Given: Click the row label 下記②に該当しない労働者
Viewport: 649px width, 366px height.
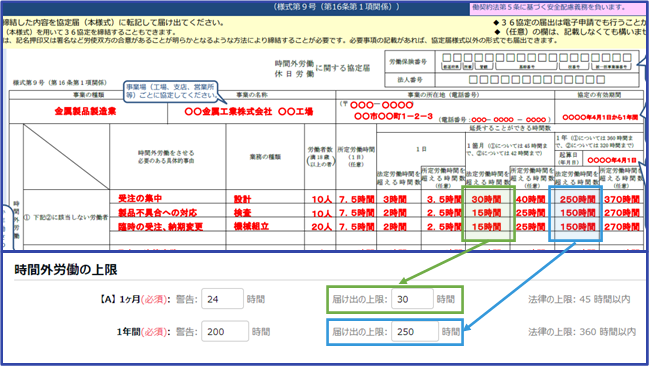Looking at the screenshot, I should pos(70,217).
